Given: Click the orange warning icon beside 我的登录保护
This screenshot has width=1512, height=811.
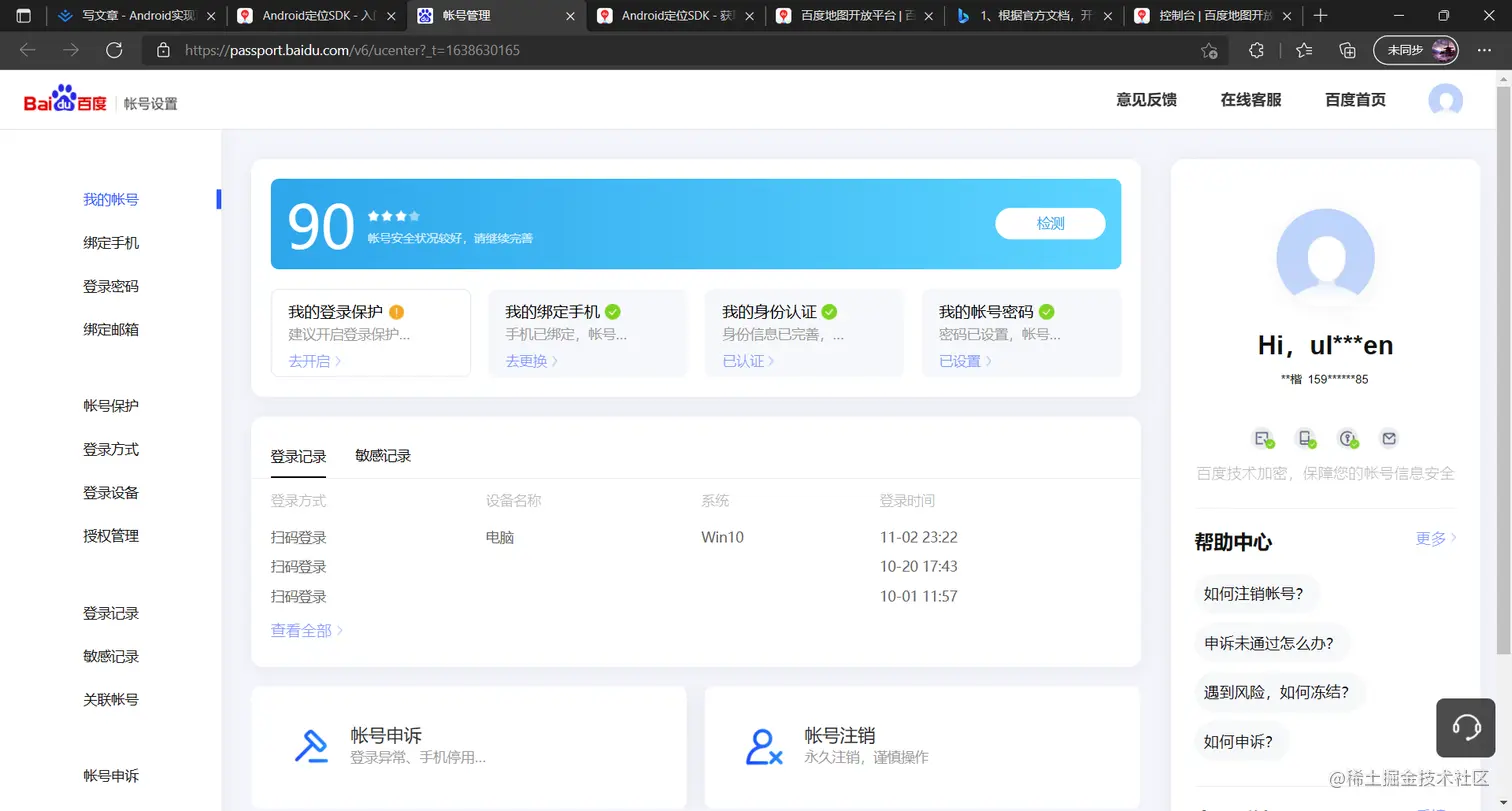Looking at the screenshot, I should point(397,311).
